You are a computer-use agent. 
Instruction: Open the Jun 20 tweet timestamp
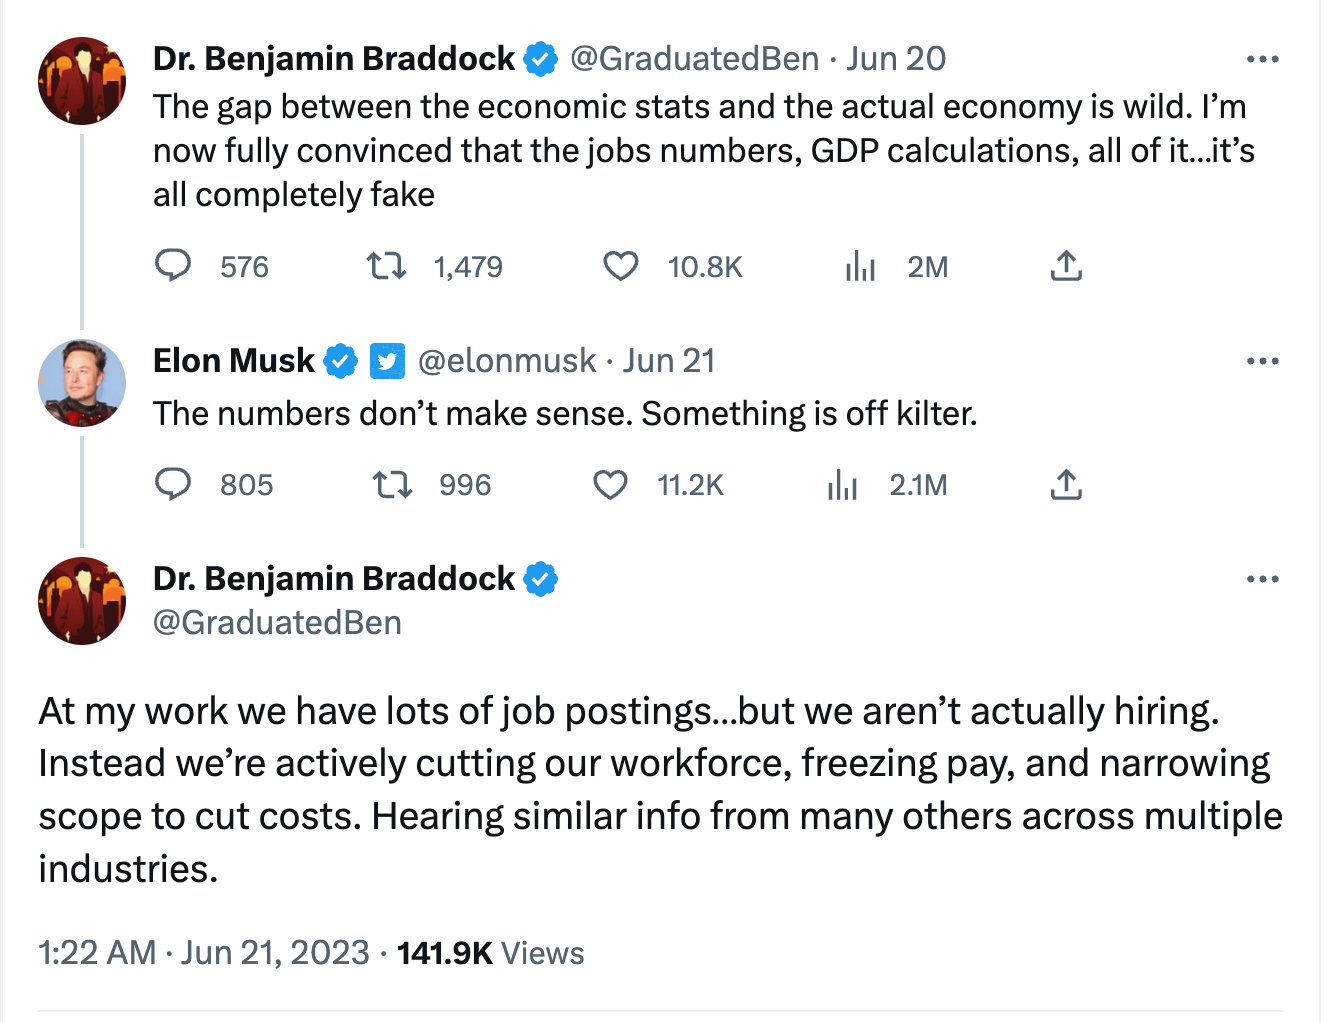click(x=896, y=59)
